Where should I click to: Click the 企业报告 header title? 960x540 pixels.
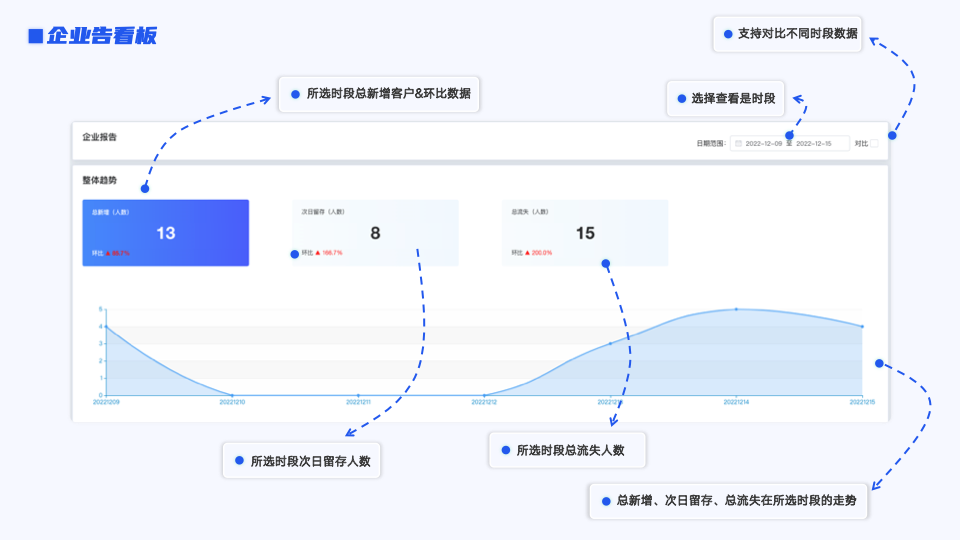coord(100,137)
